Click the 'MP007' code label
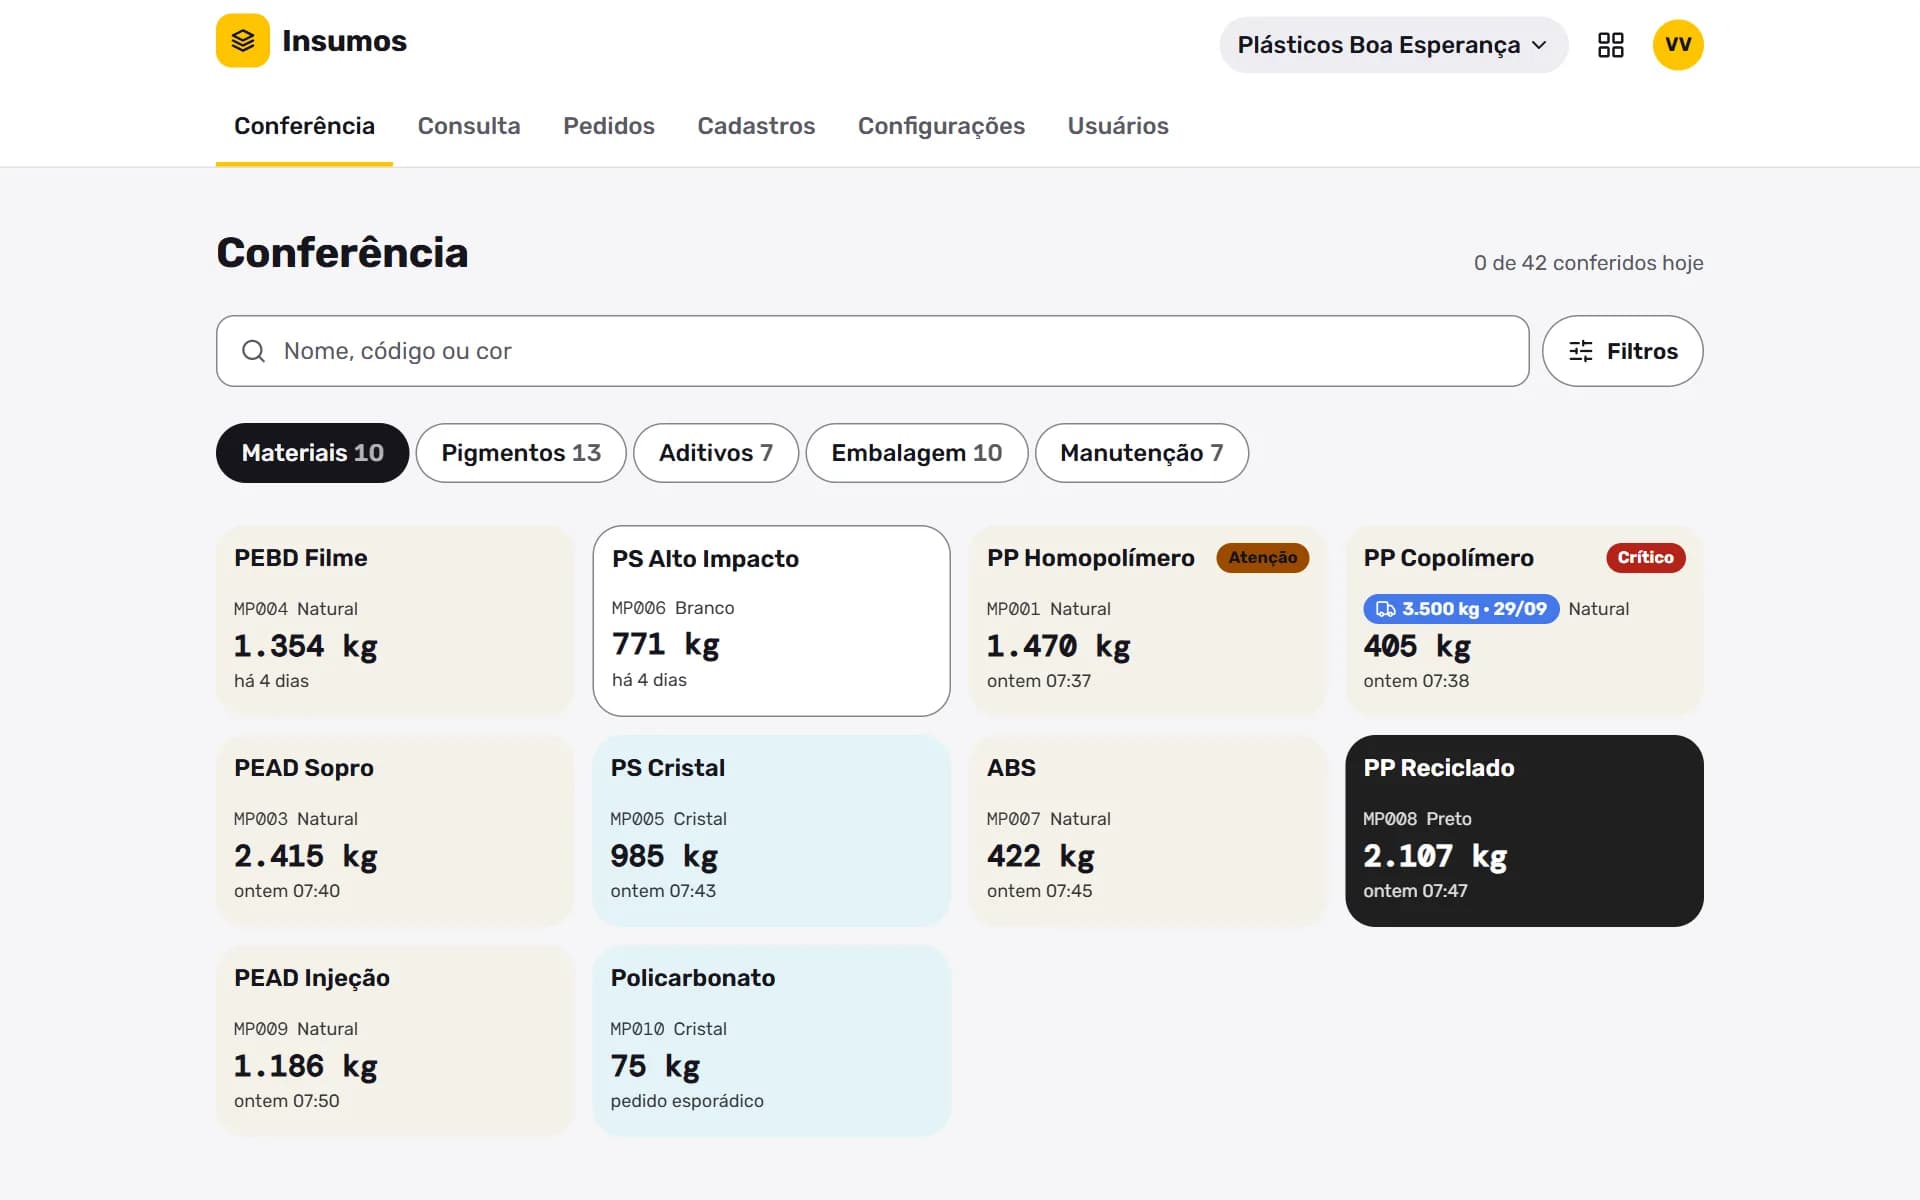 [x=1013, y=819]
